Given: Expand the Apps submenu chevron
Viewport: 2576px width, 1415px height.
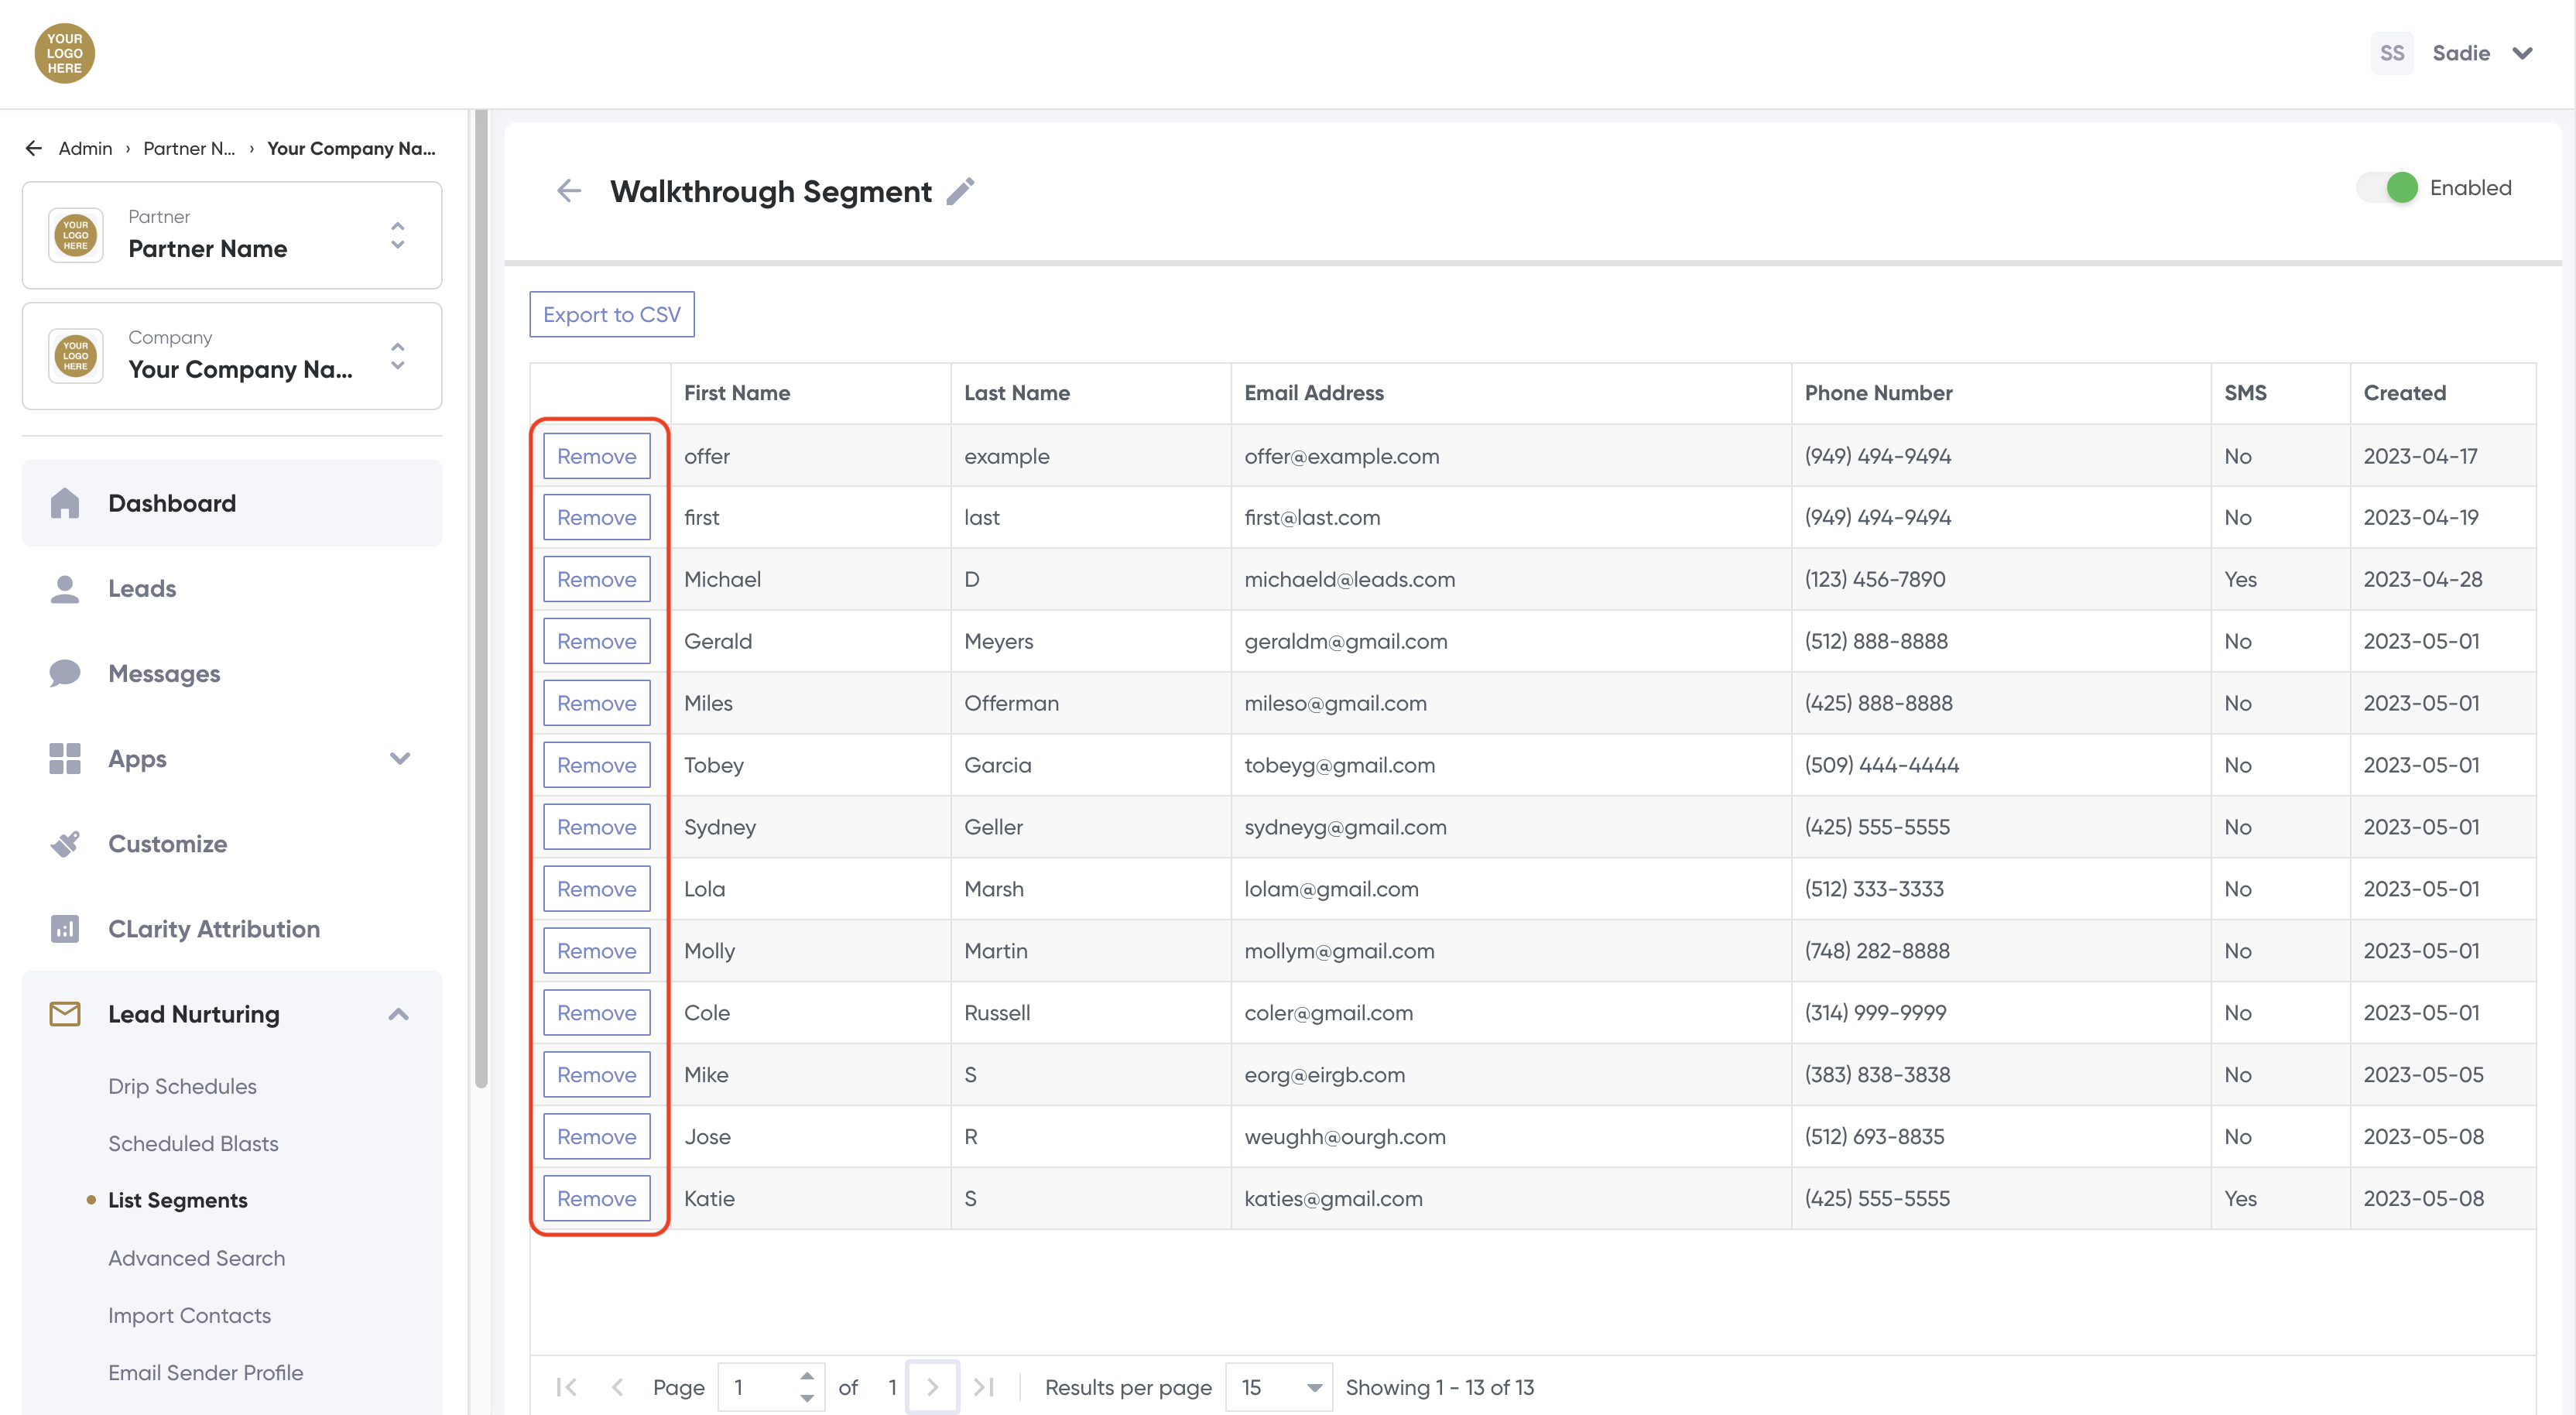Looking at the screenshot, I should point(400,759).
